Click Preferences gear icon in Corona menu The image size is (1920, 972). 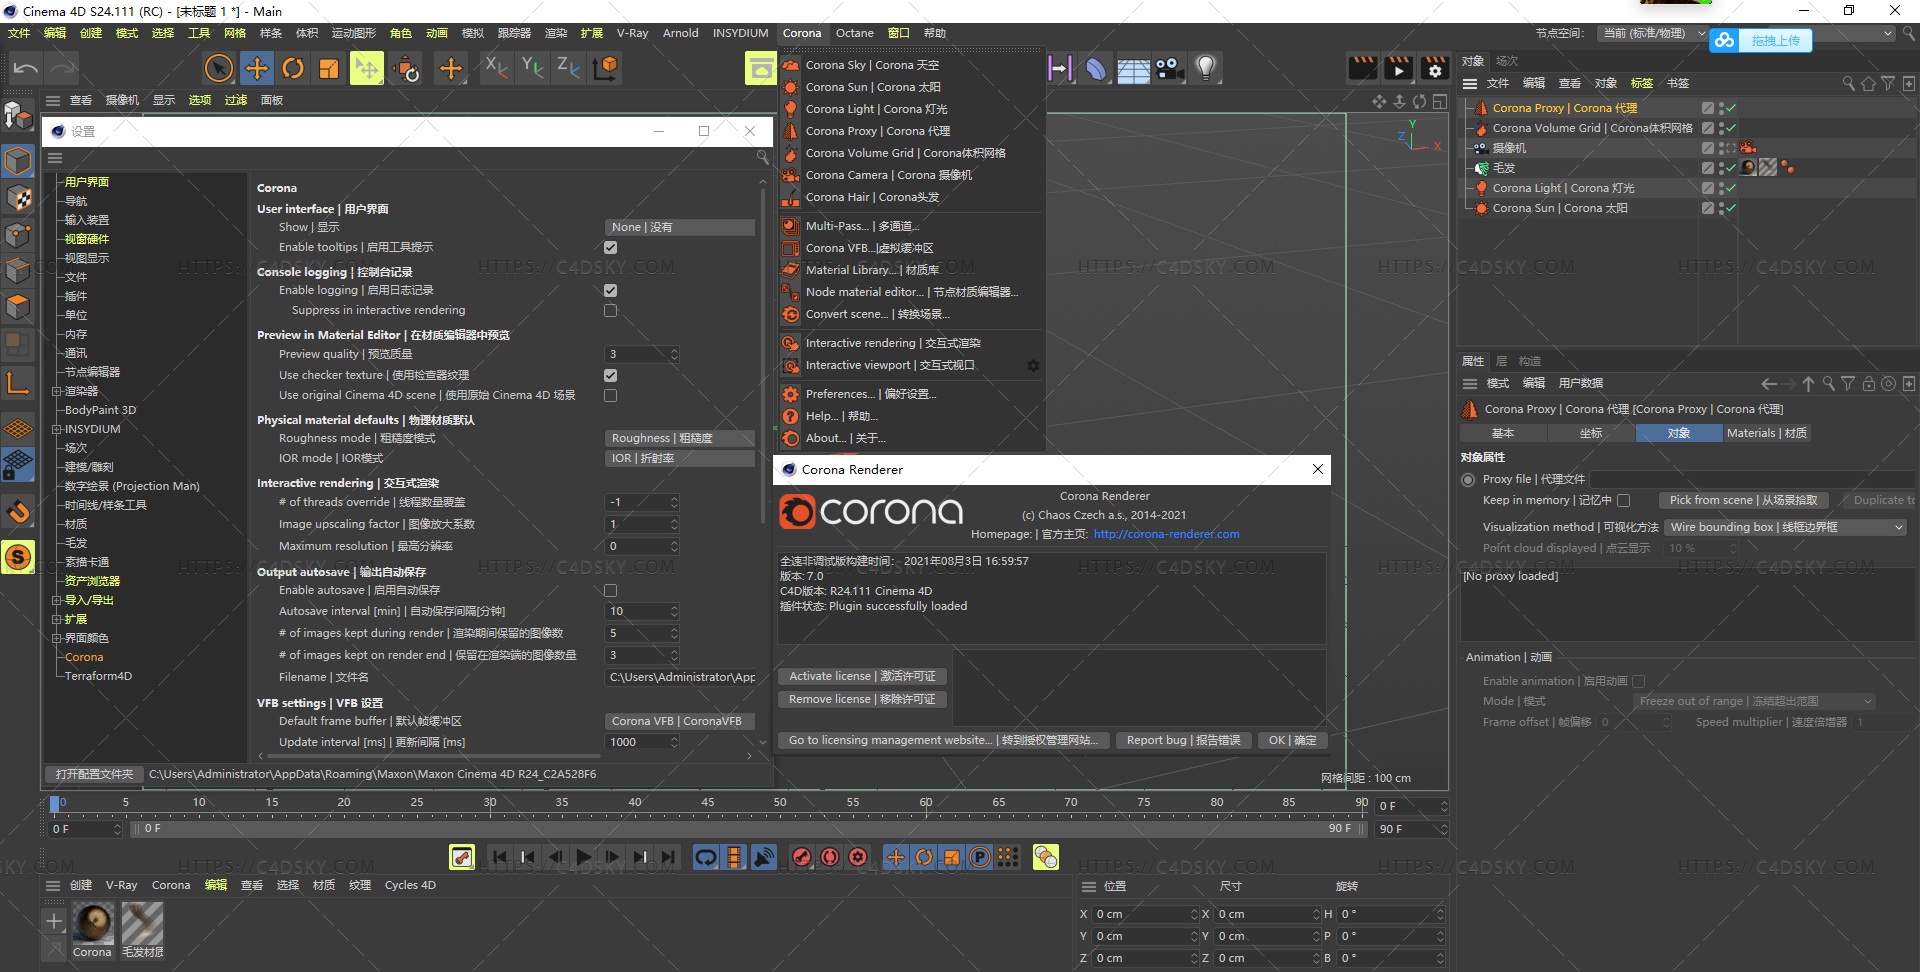pos(791,394)
